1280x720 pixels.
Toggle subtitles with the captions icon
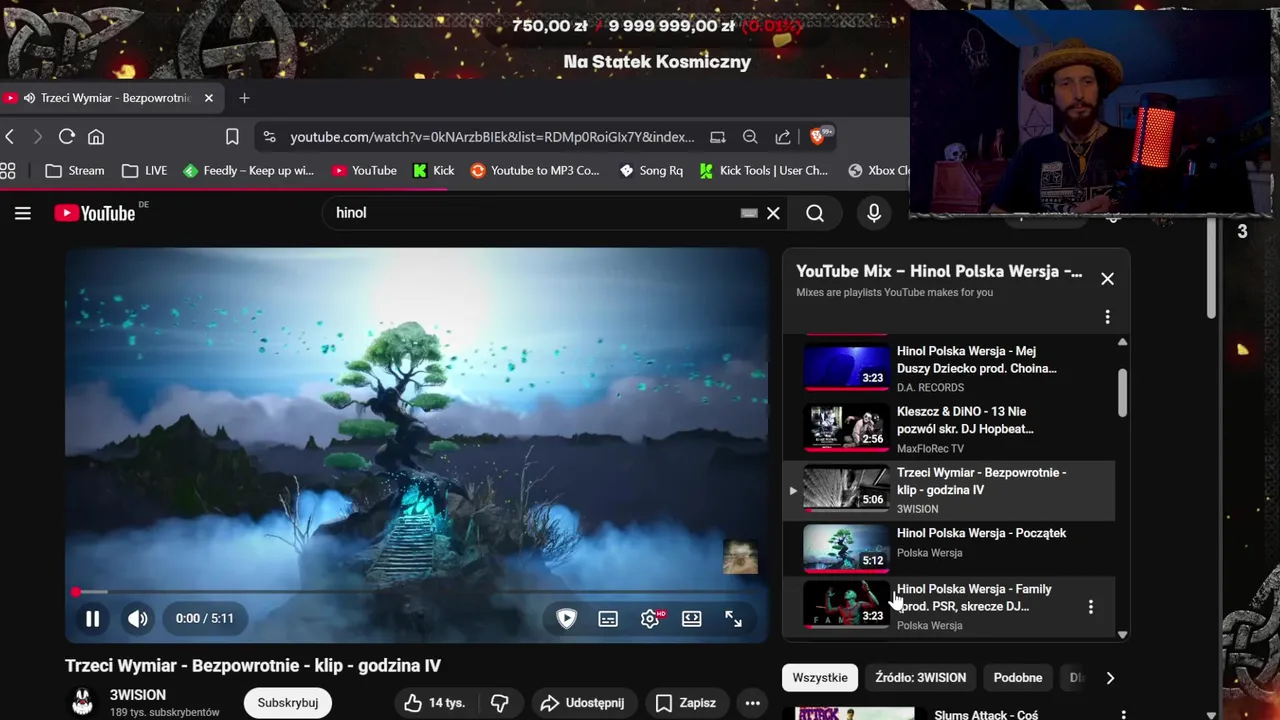608,619
